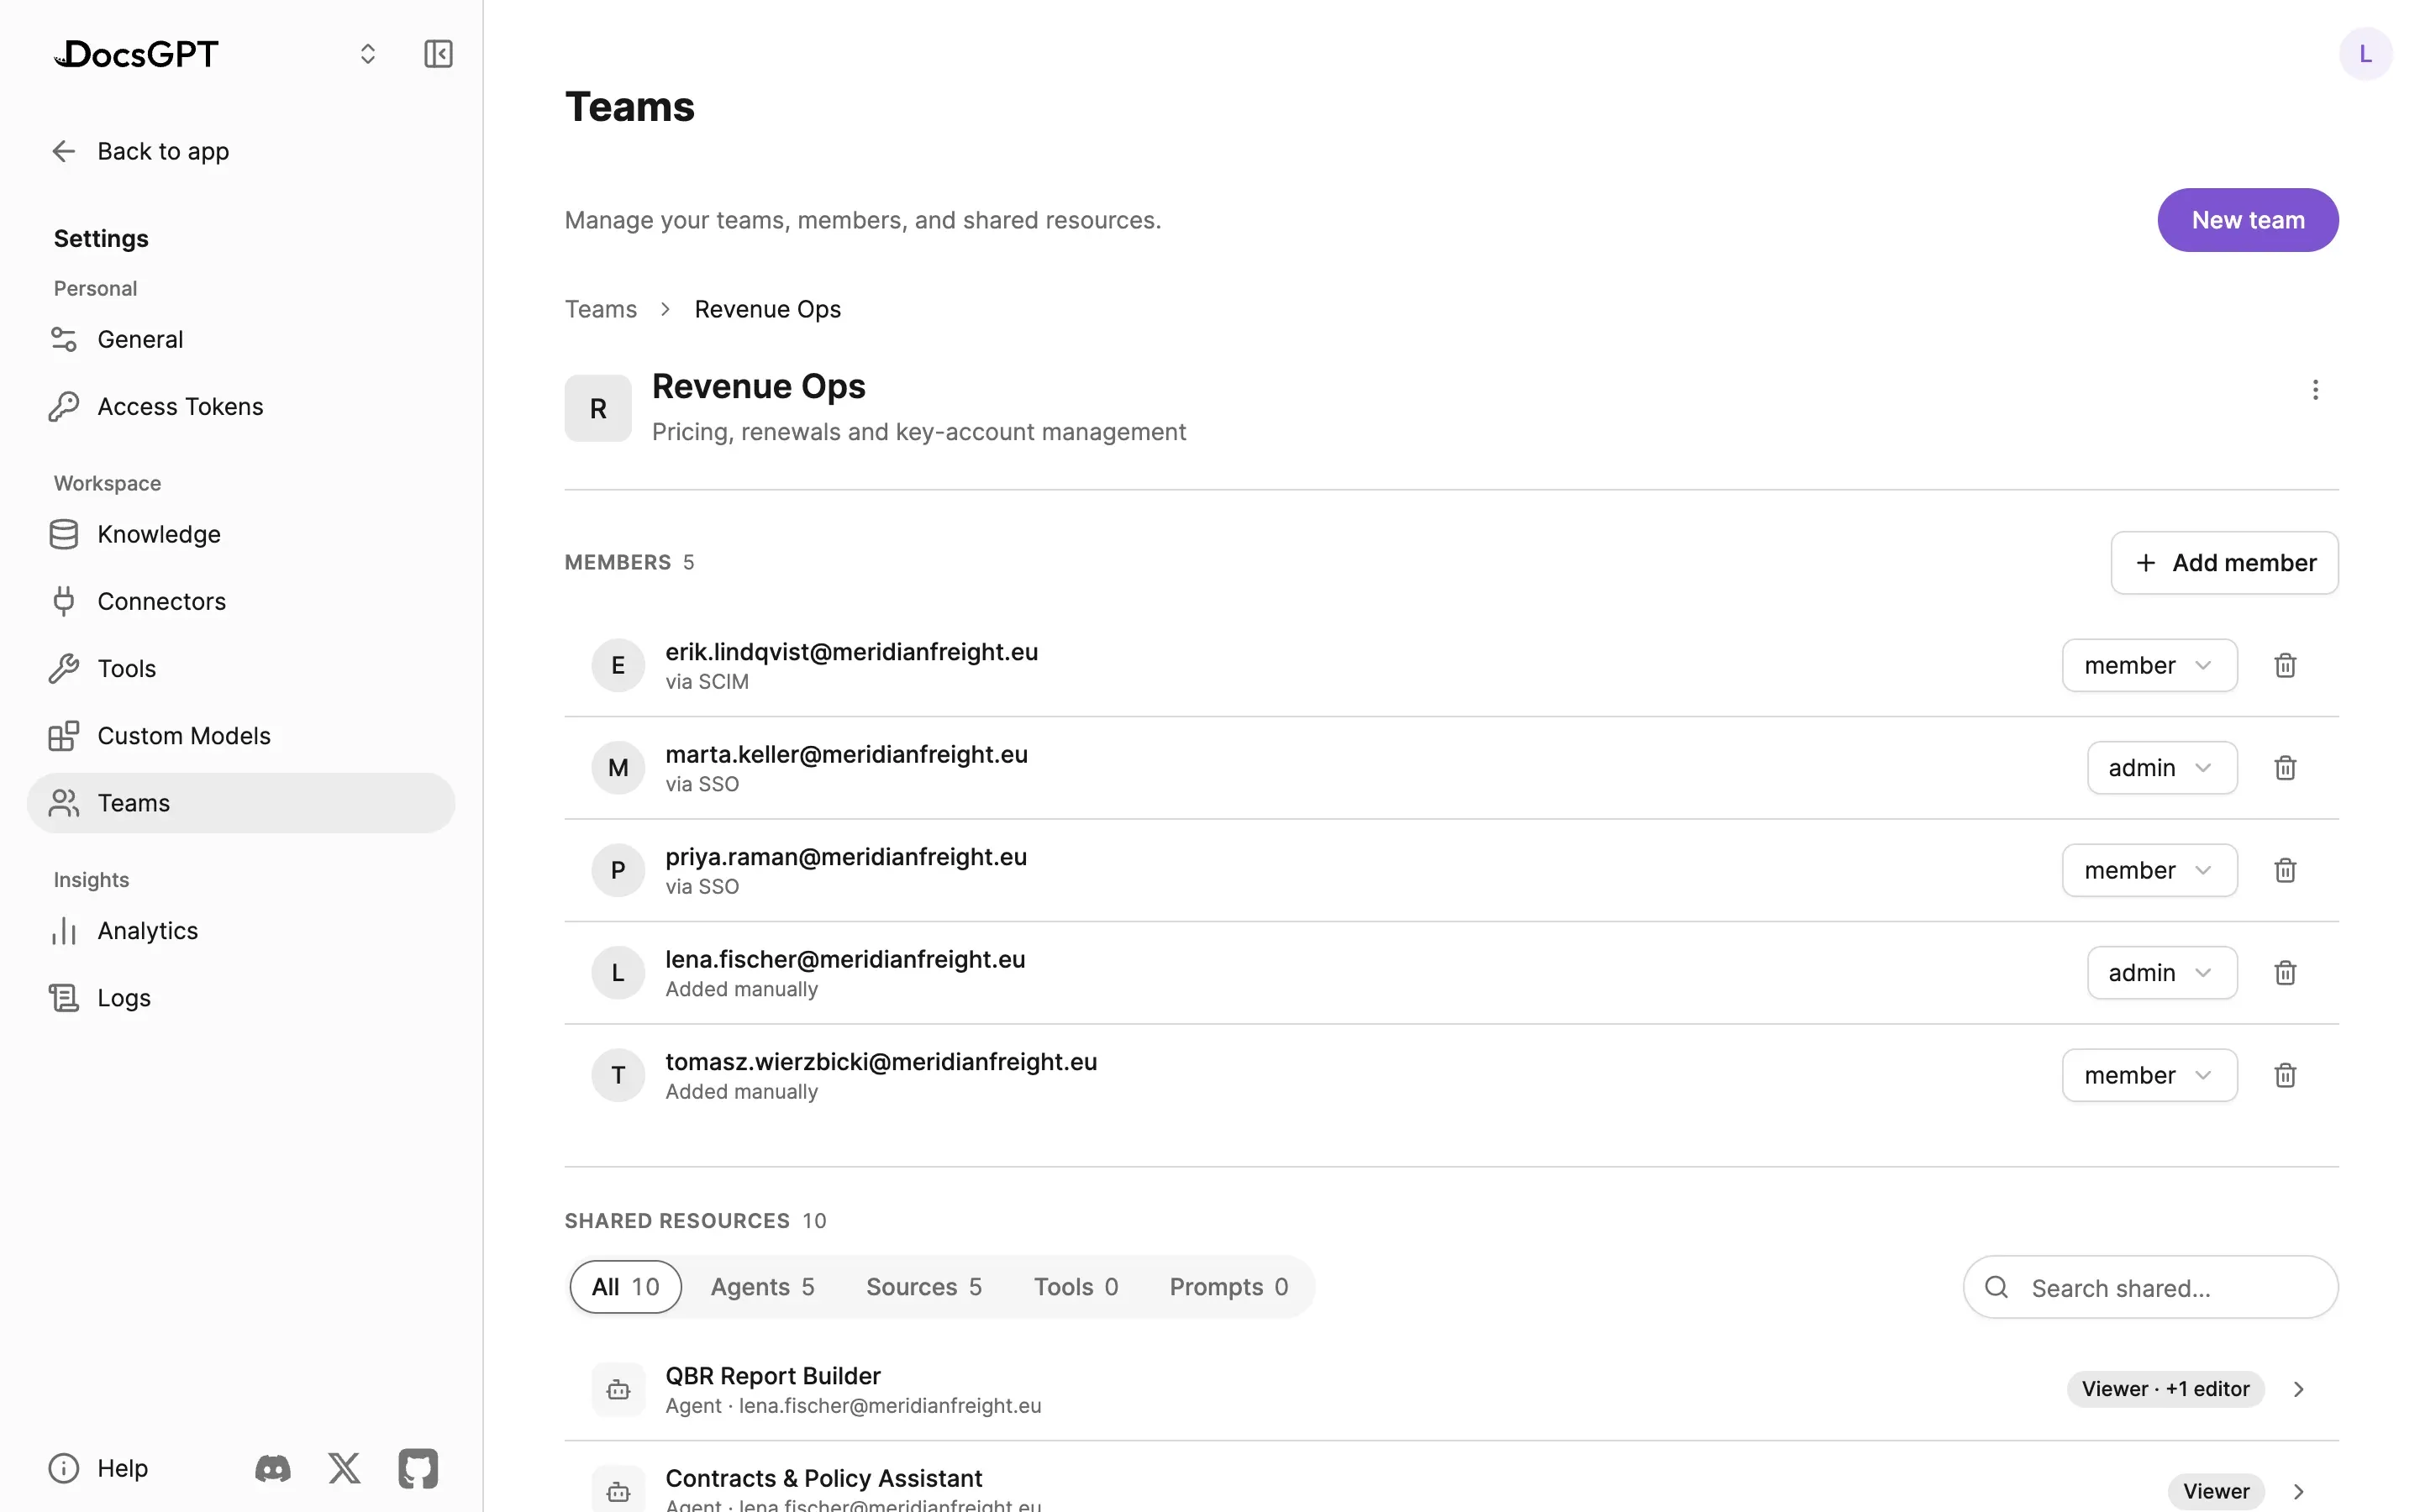Open Revenue Ops more options menu
This screenshot has height=1512, width=2420.
[x=2315, y=390]
